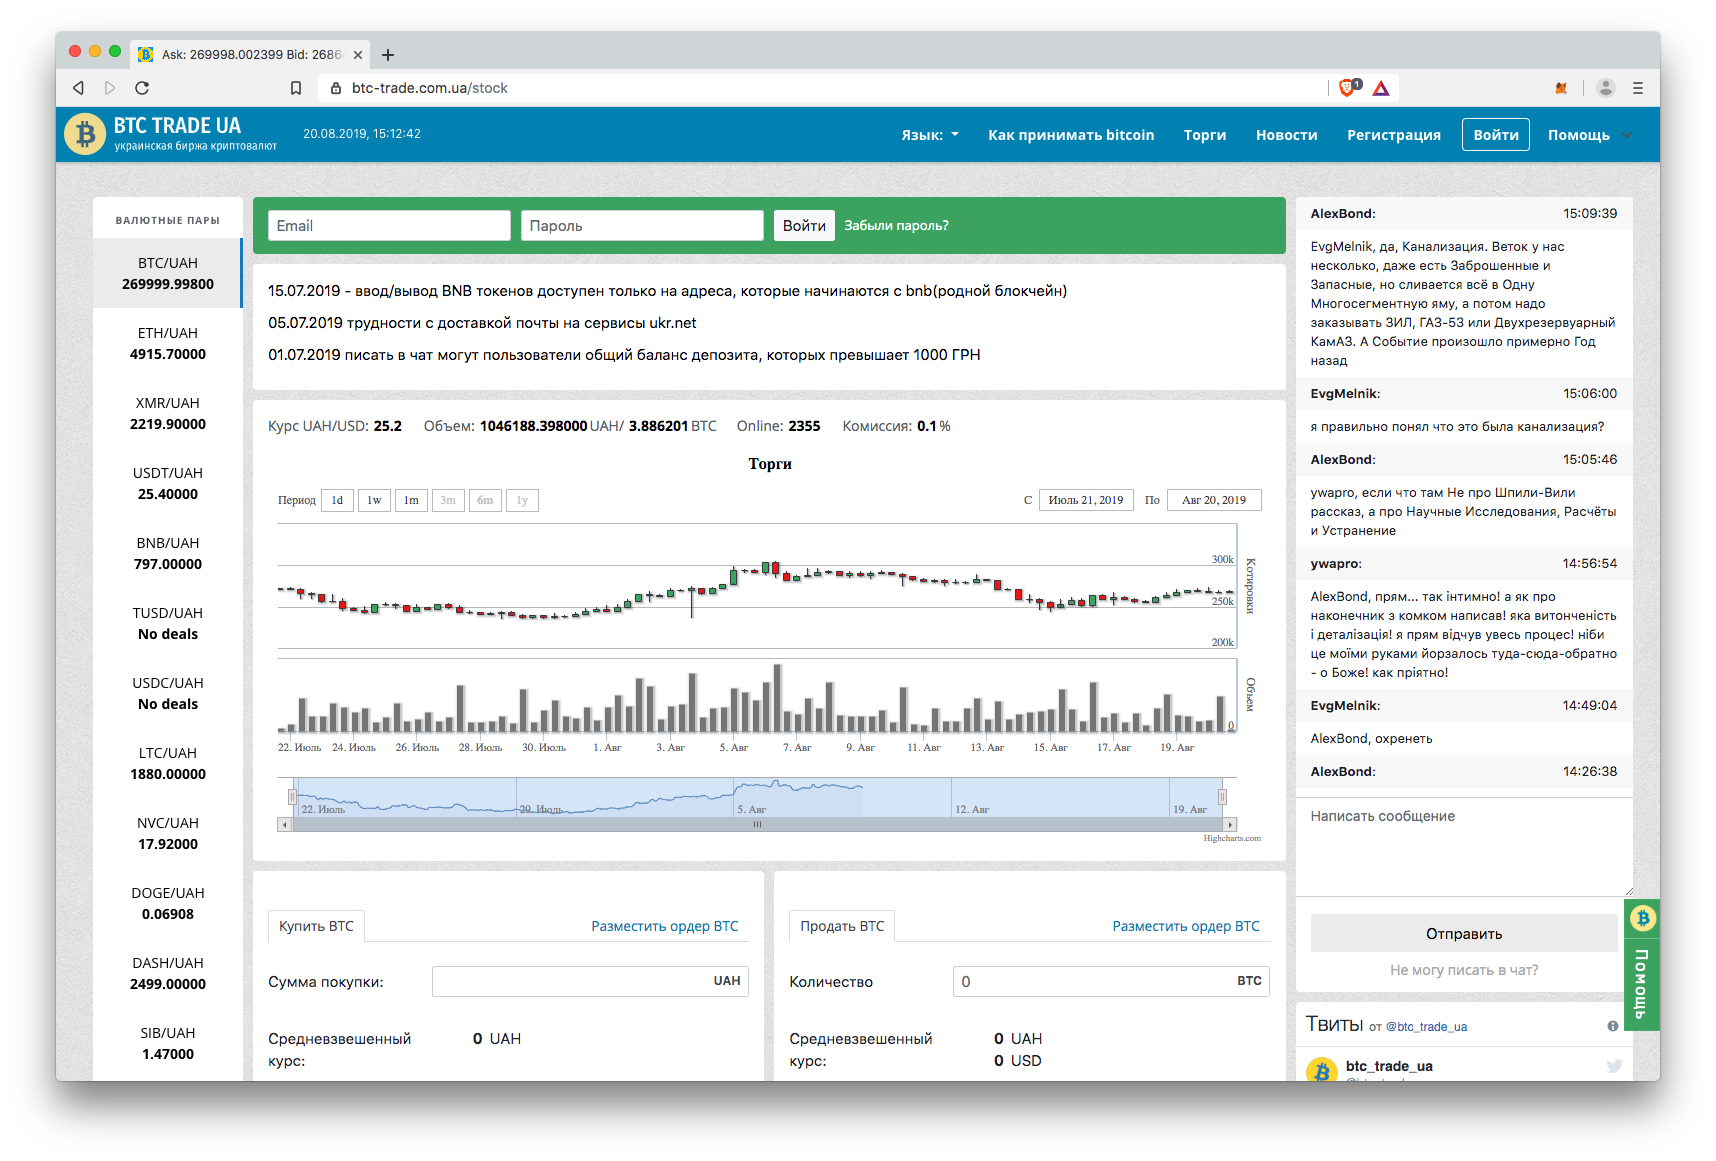Select the XMR/UAH currency pair
Viewport: 1716px width, 1161px height.
point(168,413)
